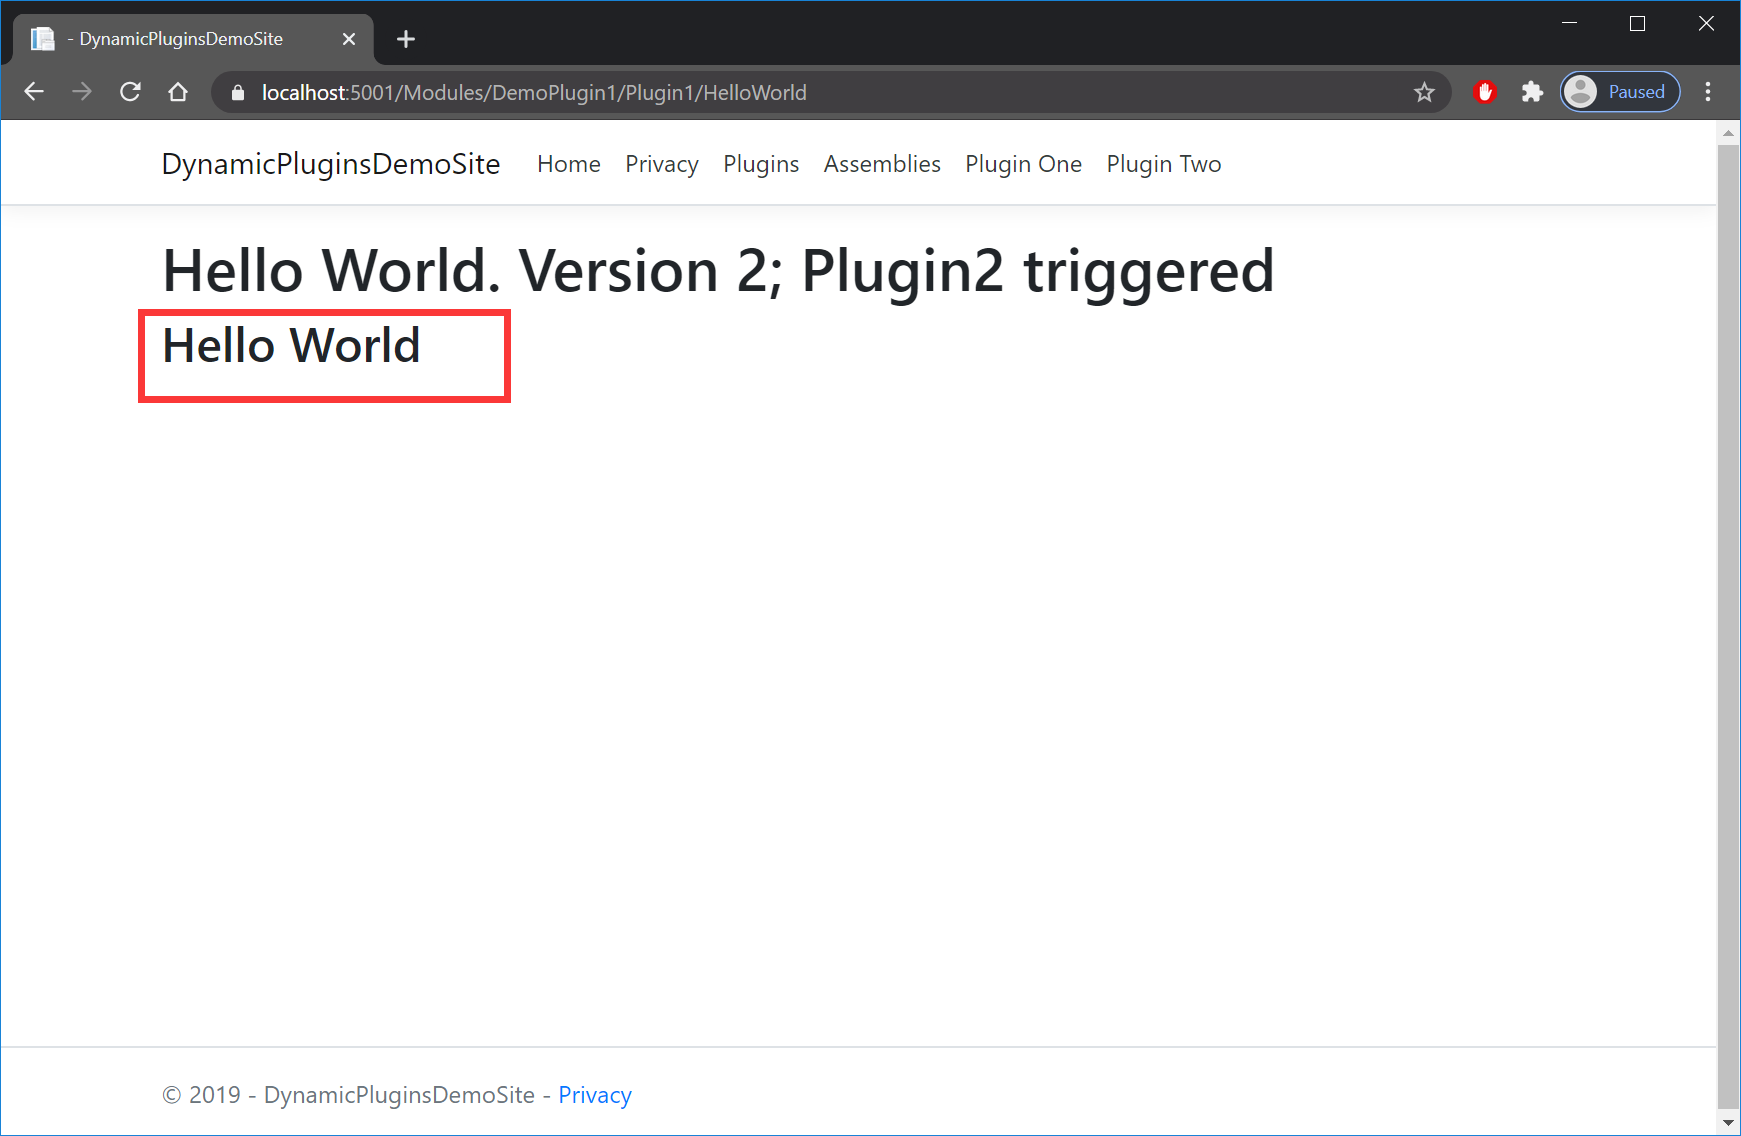1741x1136 pixels.
Task: Bookmark this page with the star
Action: coord(1424,93)
